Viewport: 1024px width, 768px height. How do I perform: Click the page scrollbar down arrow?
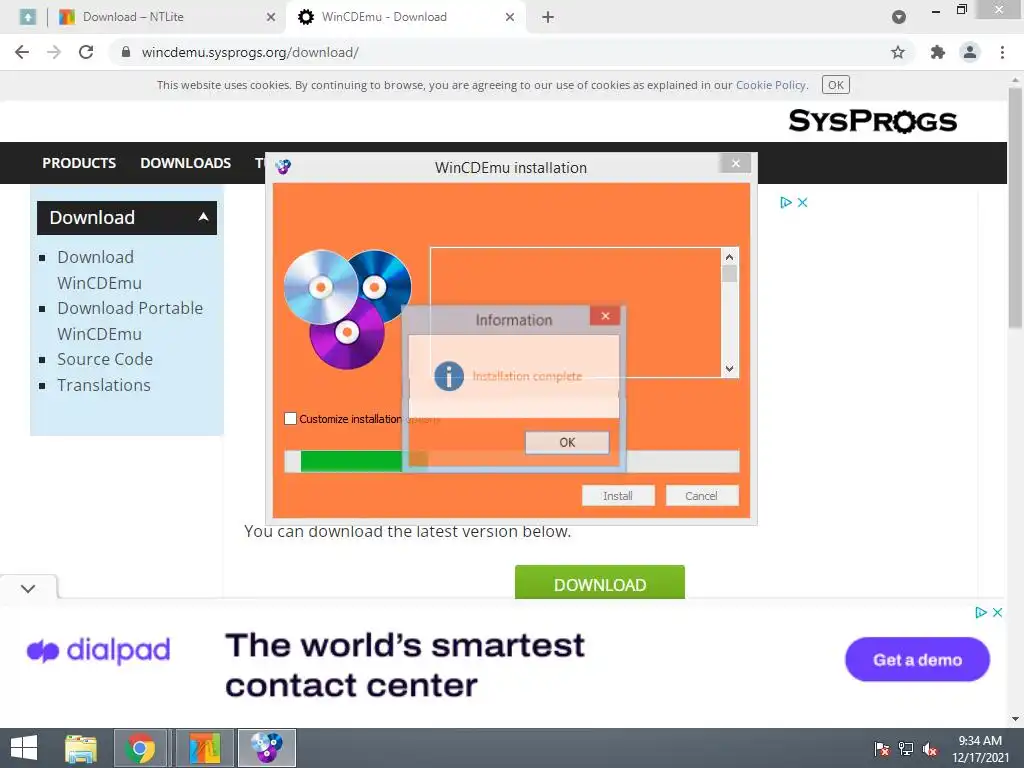[x=1015, y=719]
